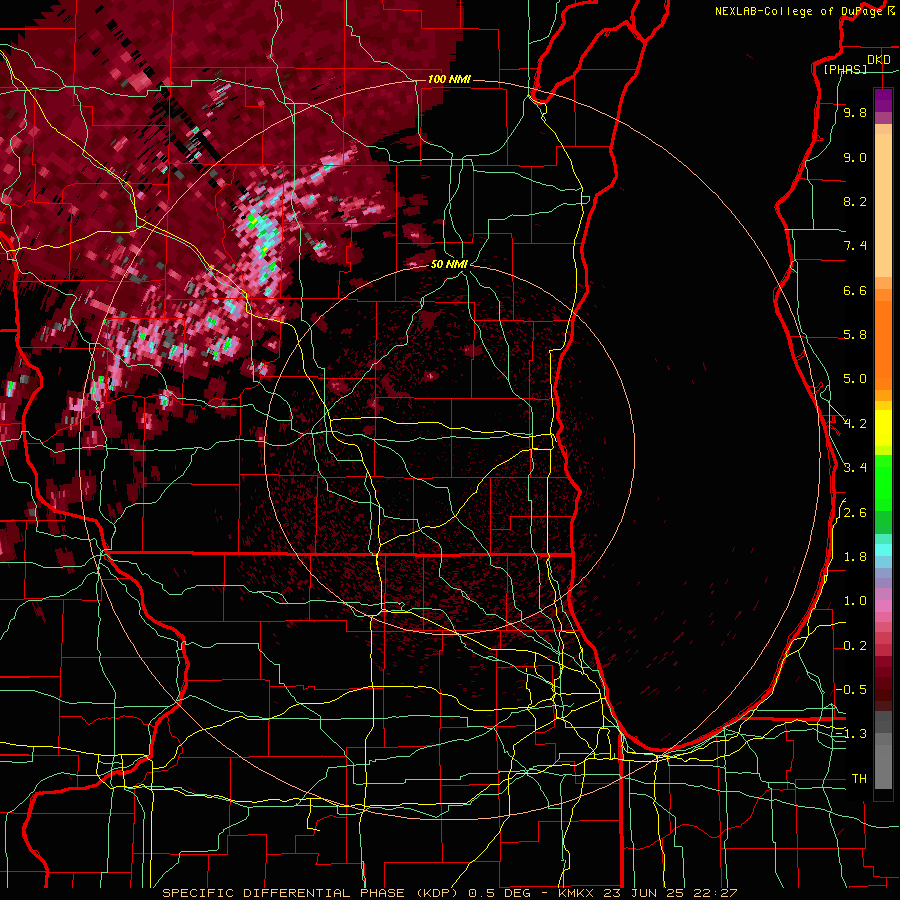Image resolution: width=900 pixels, height=900 pixels.
Task: Click the cyan segment of the color bar
Action: [x=883, y=550]
